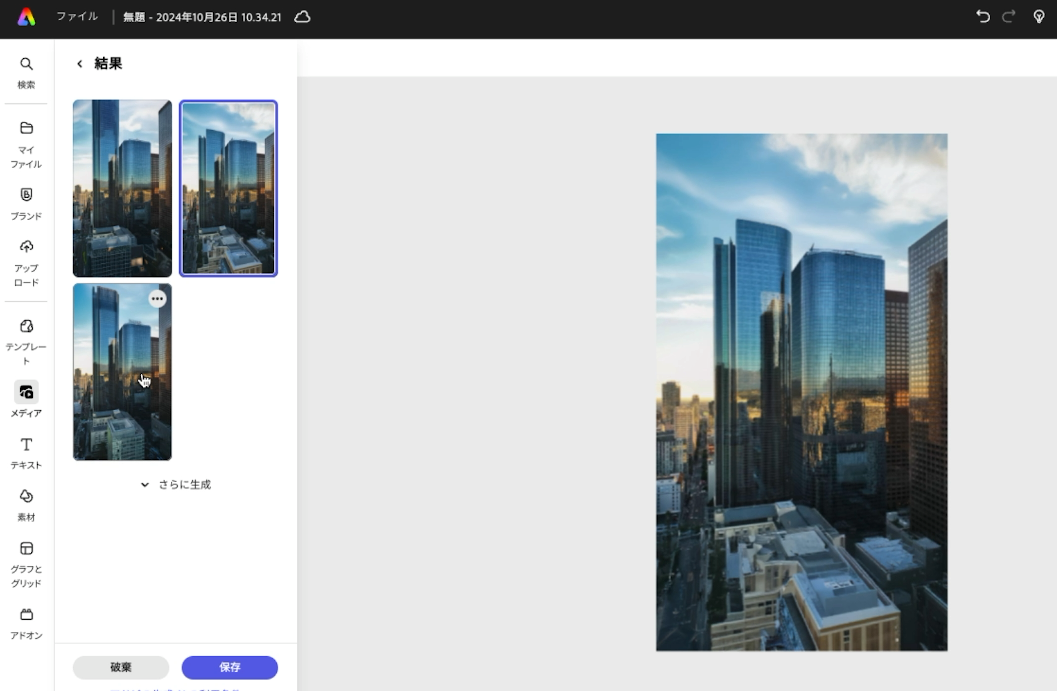1057x691 pixels.
Task: Open Charts and Grids (グラフとグリッド) panel
Action: 26,562
